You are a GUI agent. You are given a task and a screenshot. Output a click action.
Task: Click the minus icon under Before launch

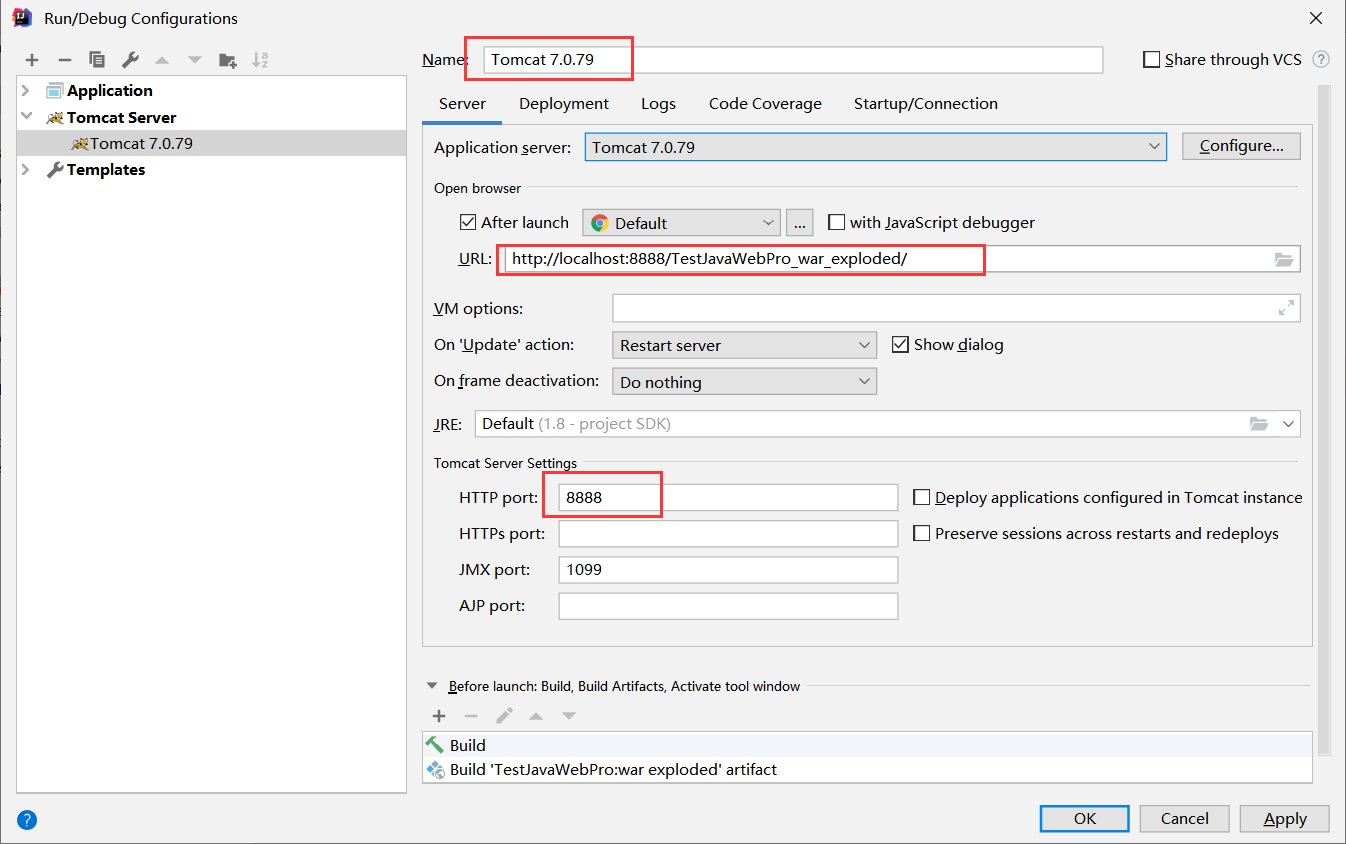pyautogui.click(x=471, y=716)
